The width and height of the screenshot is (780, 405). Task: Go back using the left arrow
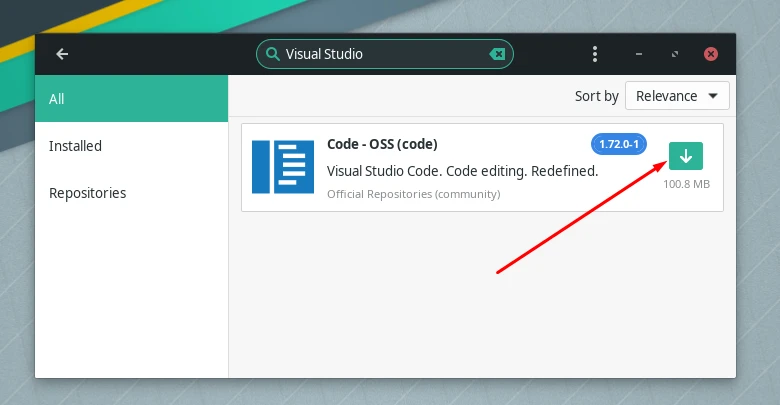pos(62,54)
